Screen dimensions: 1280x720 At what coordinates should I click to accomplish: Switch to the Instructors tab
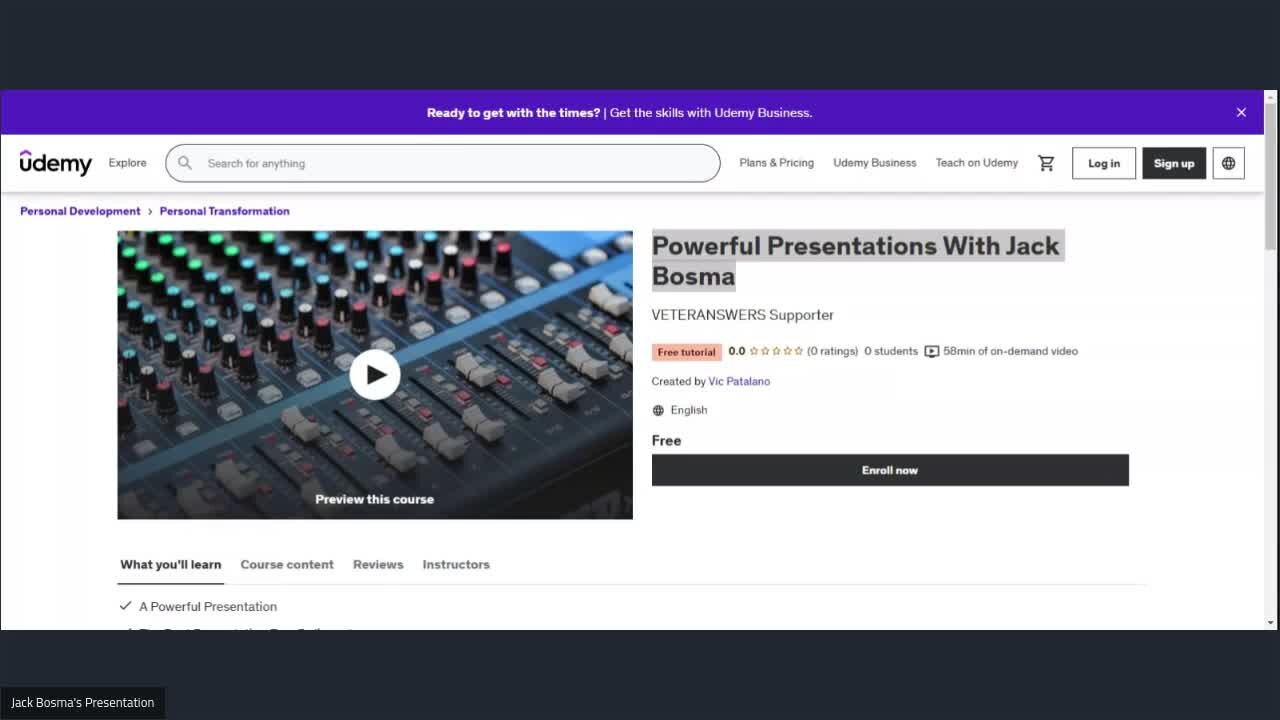point(456,564)
